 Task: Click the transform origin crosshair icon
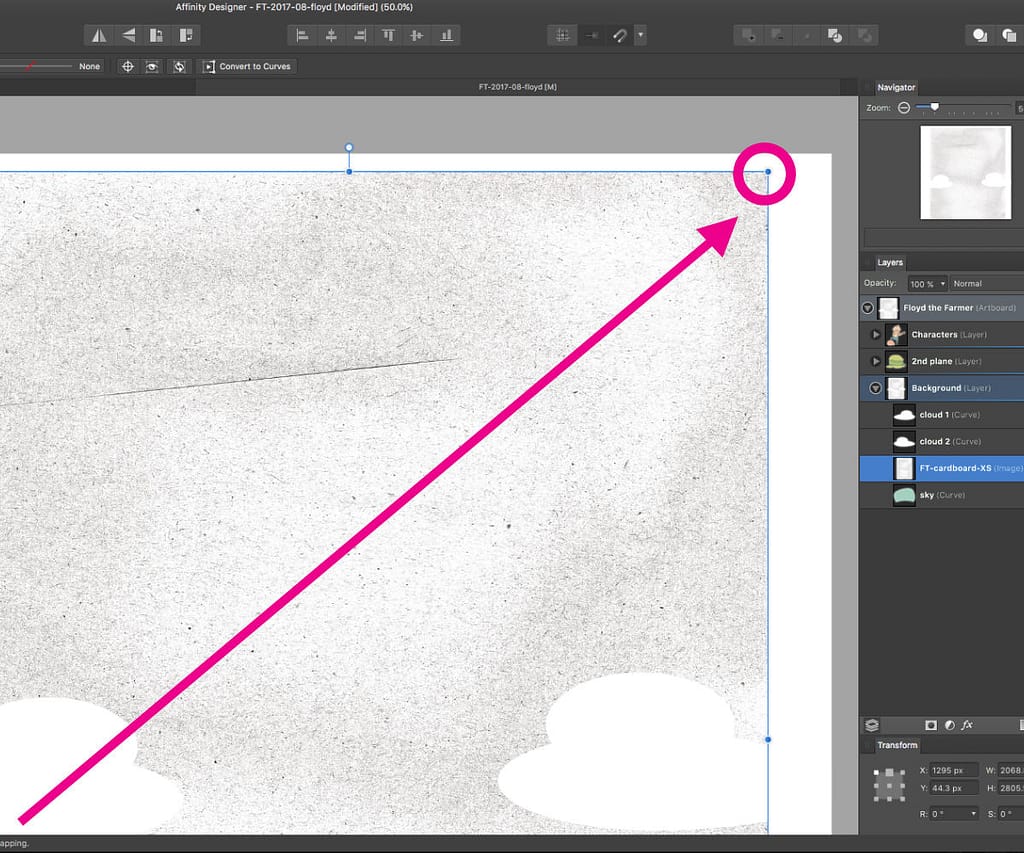[128, 66]
